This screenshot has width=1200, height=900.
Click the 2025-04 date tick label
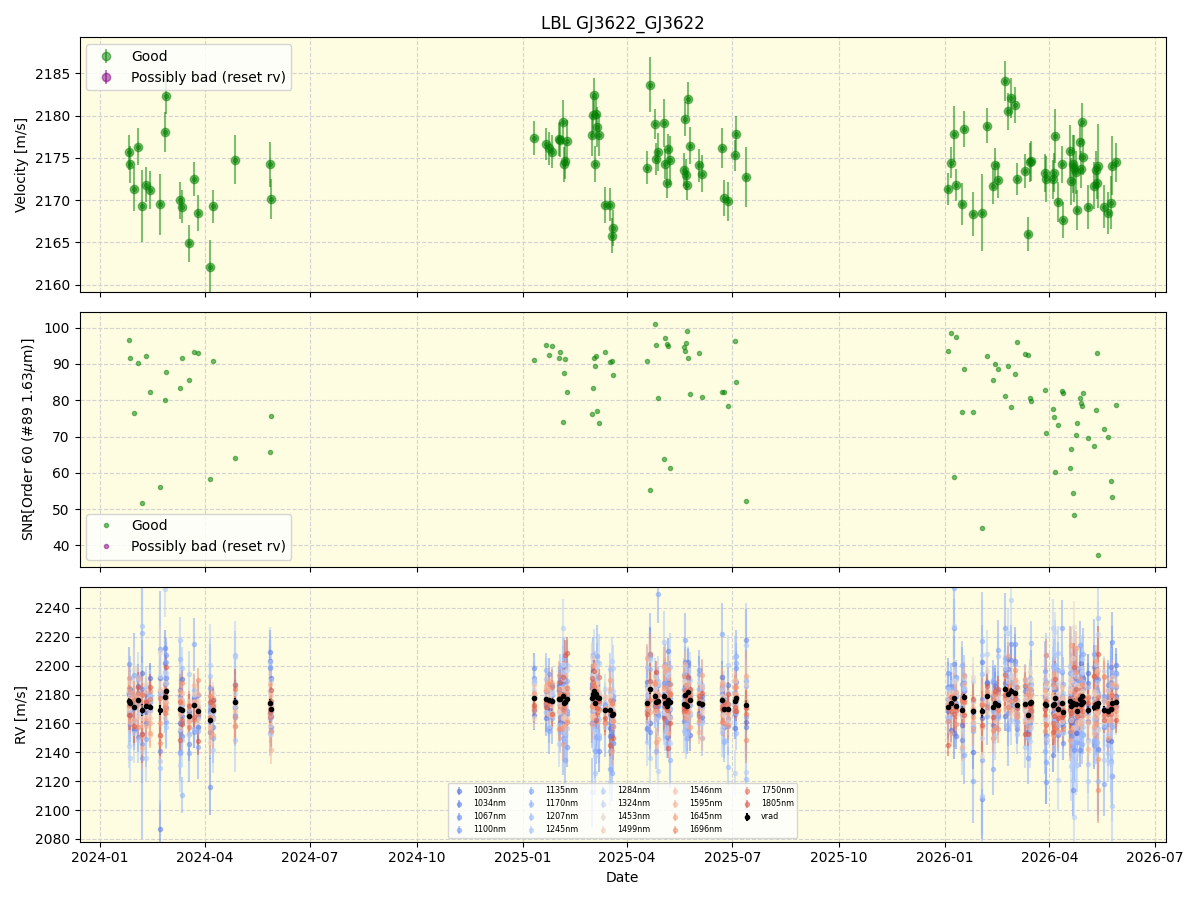627,857
